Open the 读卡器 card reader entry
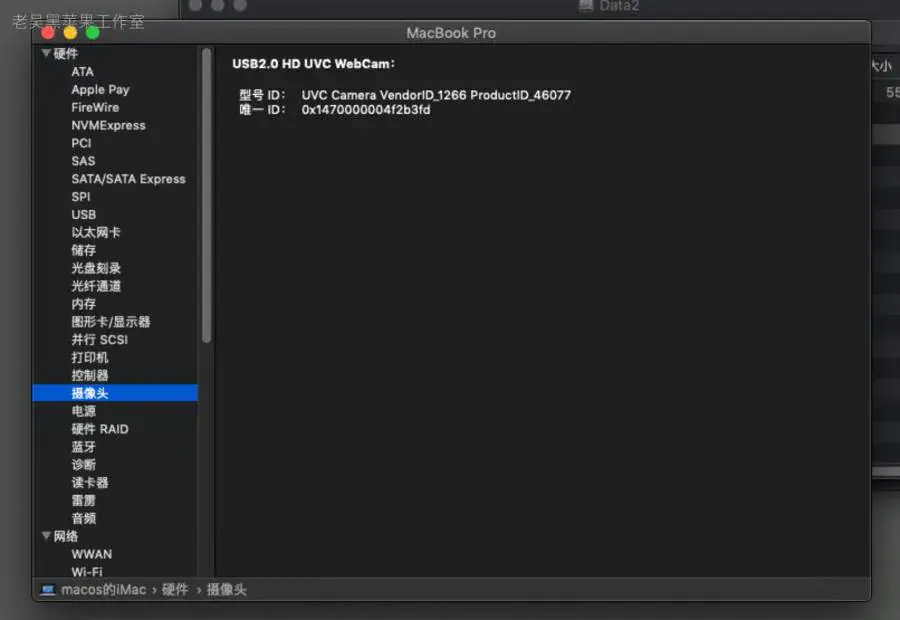 [90, 482]
